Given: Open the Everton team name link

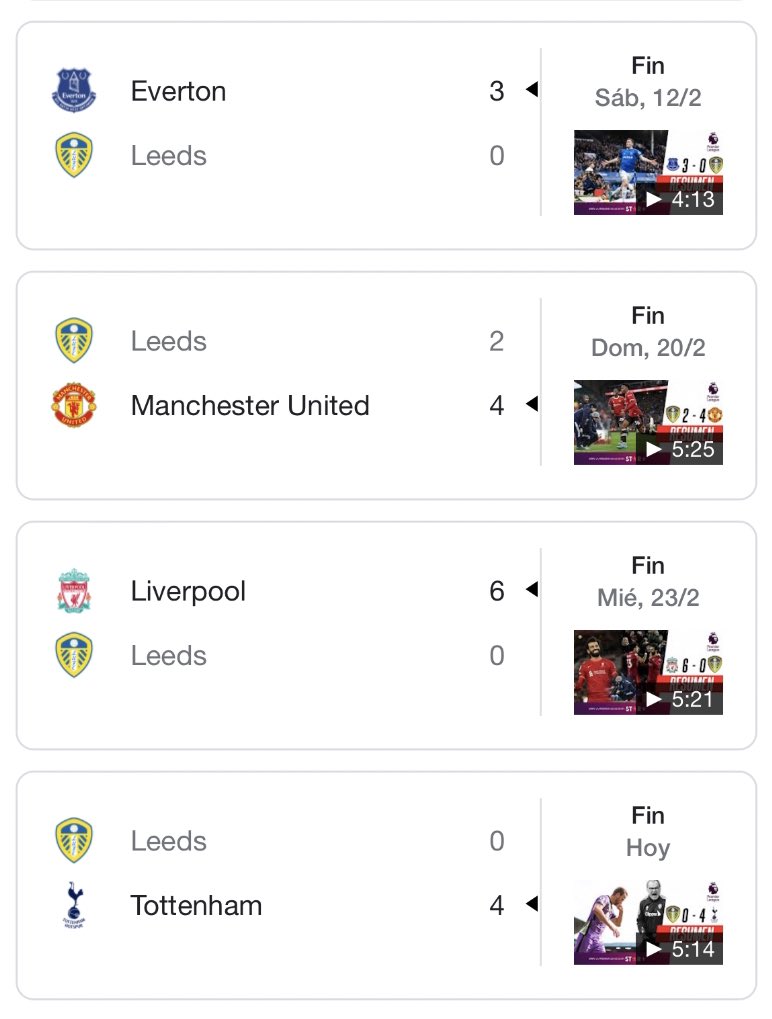Looking at the screenshot, I should (178, 91).
